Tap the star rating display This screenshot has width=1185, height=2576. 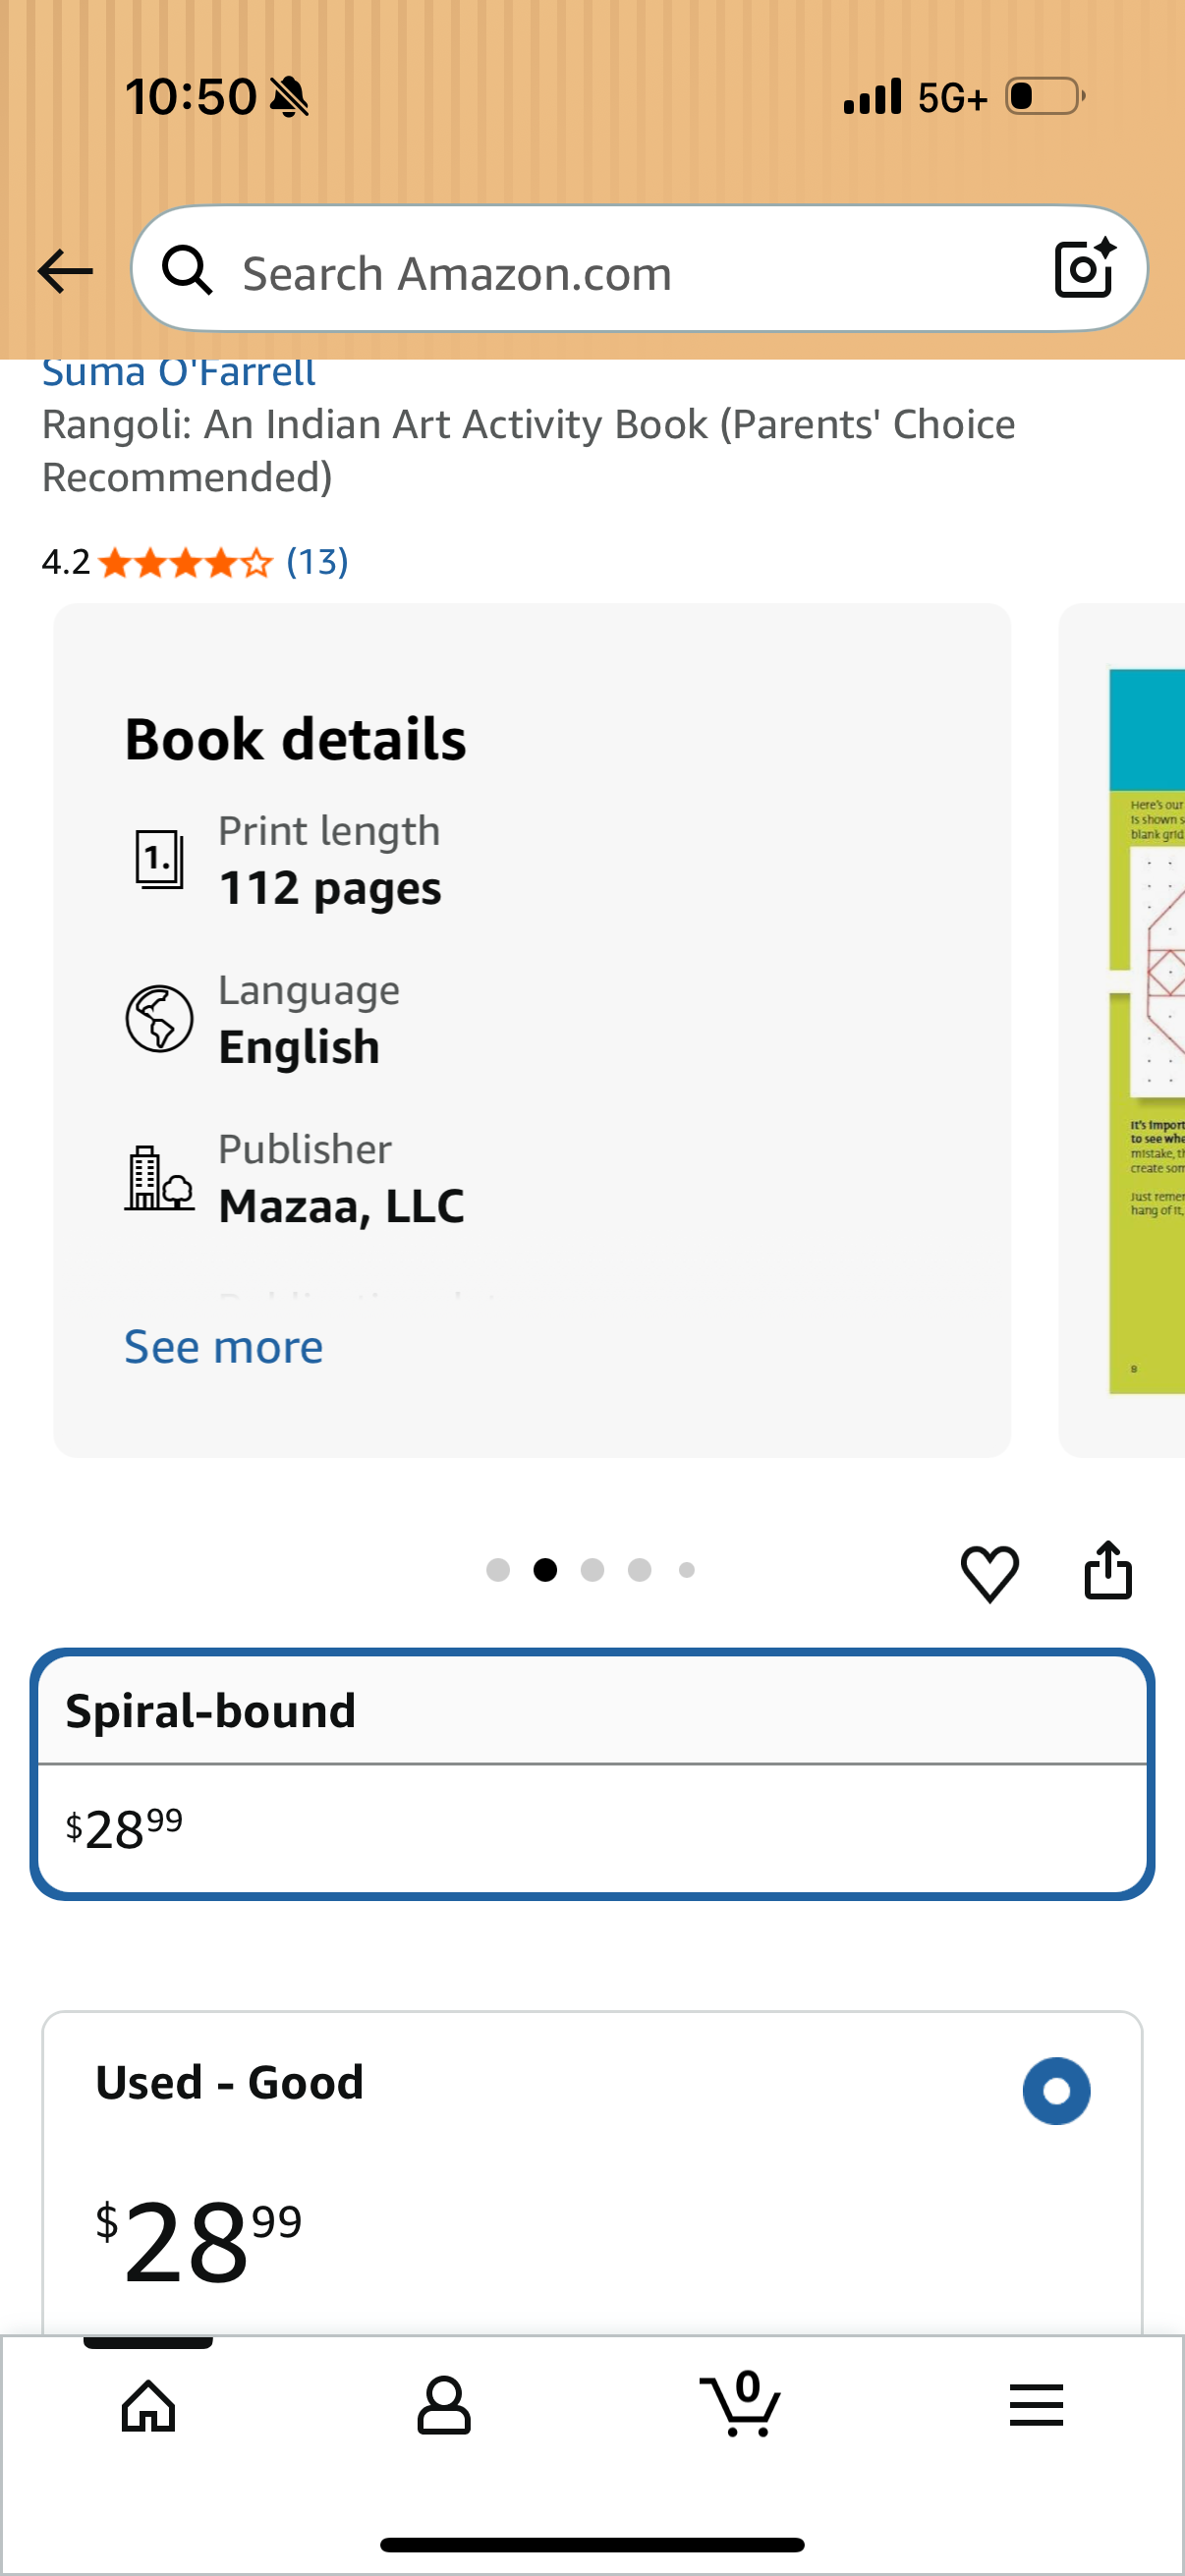[185, 563]
